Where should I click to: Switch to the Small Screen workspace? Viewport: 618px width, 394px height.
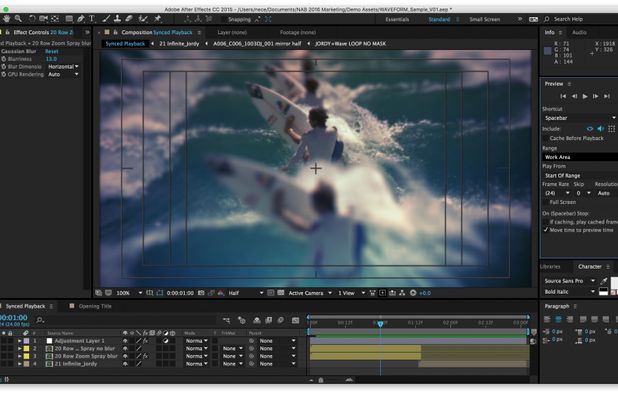484,19
